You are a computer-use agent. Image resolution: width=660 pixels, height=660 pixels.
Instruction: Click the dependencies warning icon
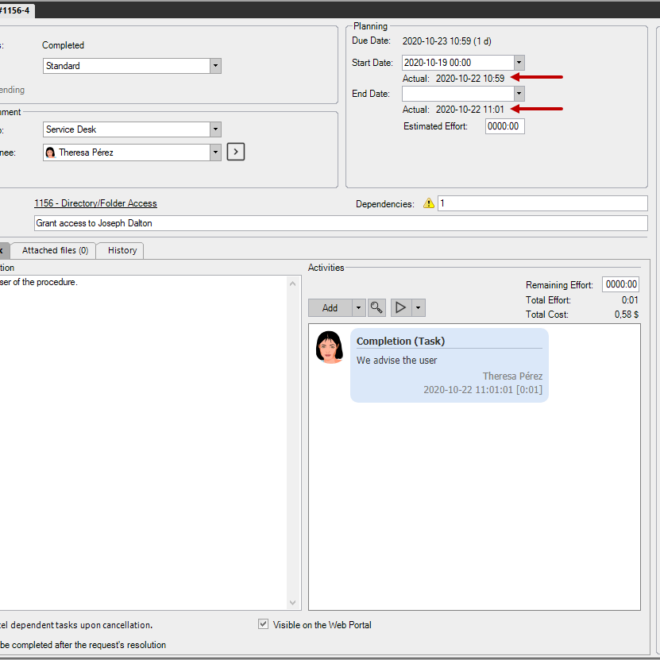point(428,203)
